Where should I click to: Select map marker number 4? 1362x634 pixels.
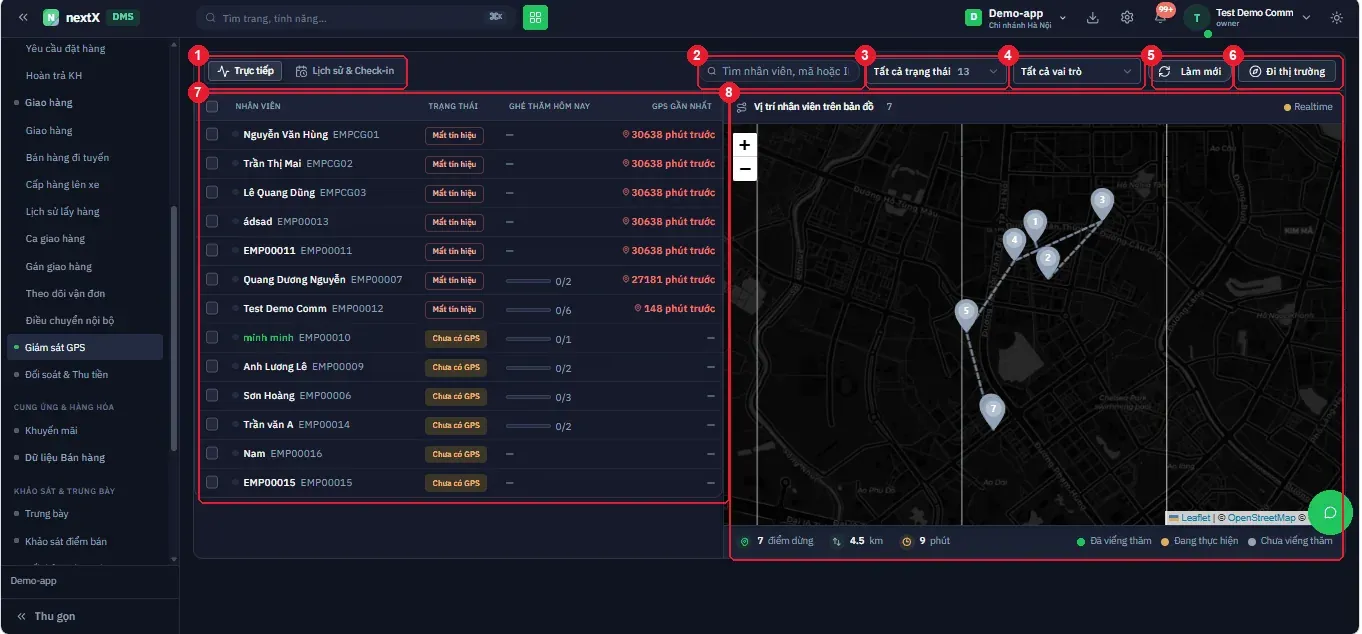pos(1015,243)
